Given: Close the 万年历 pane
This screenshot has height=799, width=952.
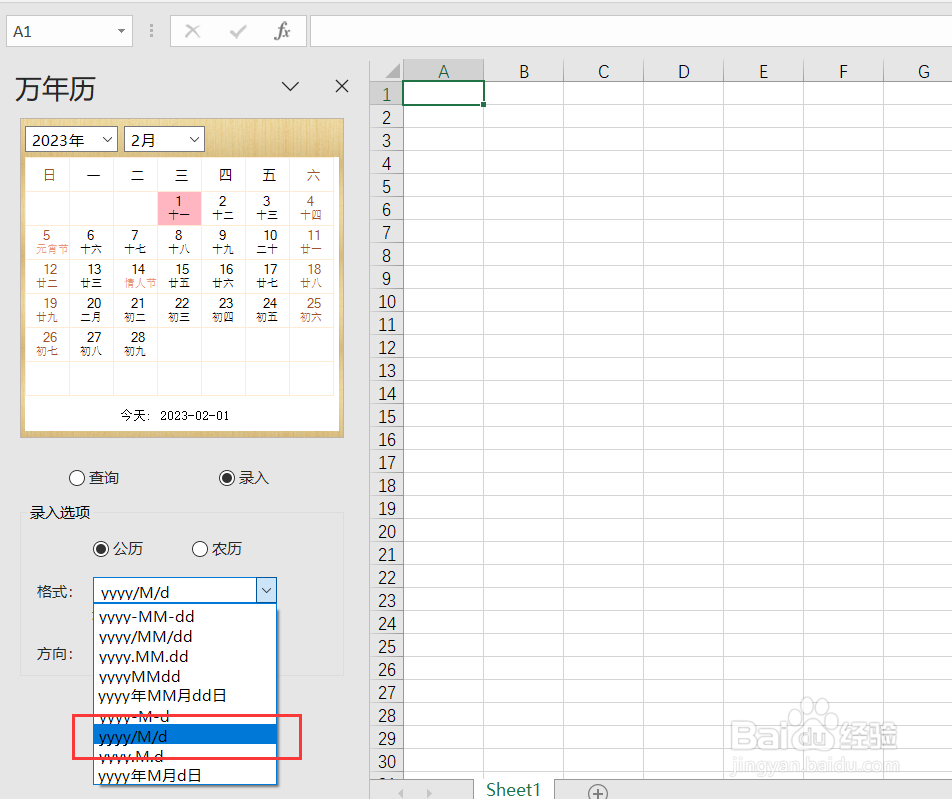Looking at the screenshot, I should click(342, 86).
